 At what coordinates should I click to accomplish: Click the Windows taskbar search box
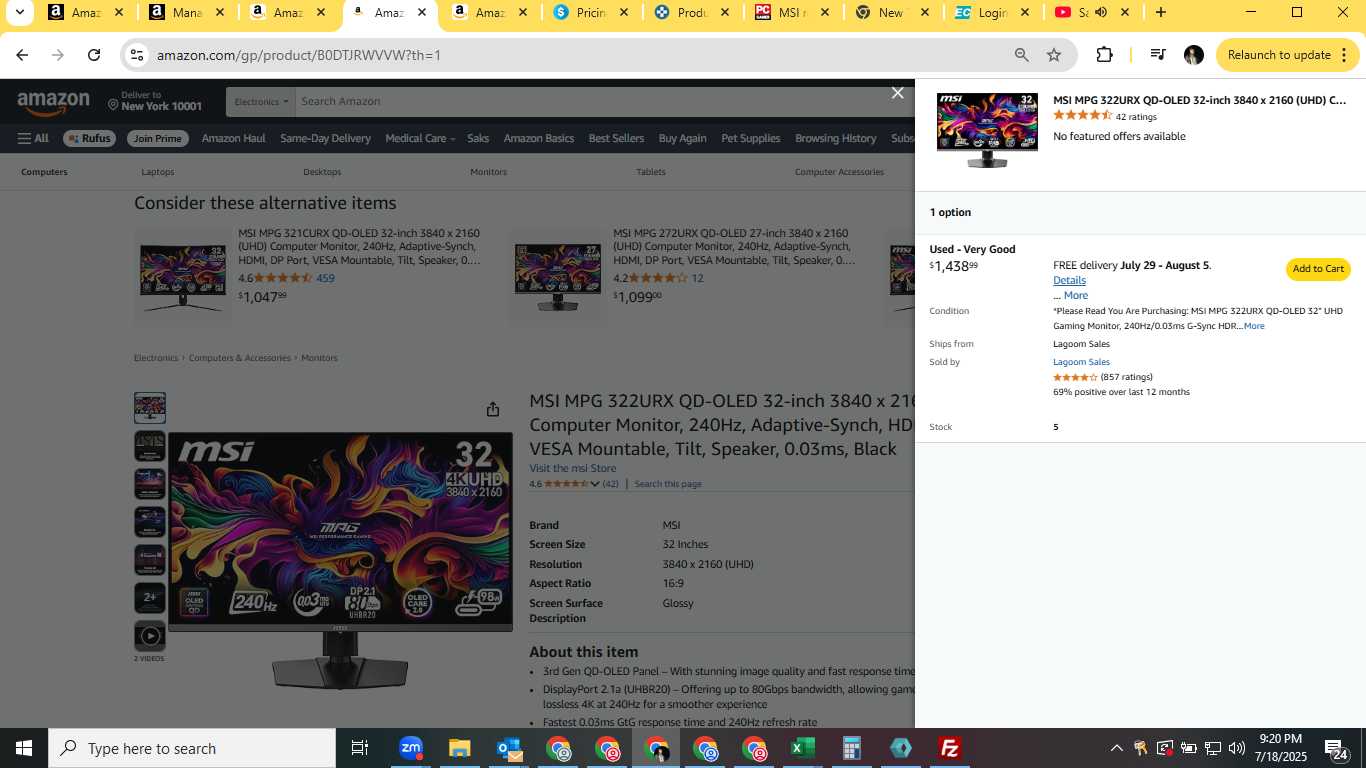coord(192,748)
